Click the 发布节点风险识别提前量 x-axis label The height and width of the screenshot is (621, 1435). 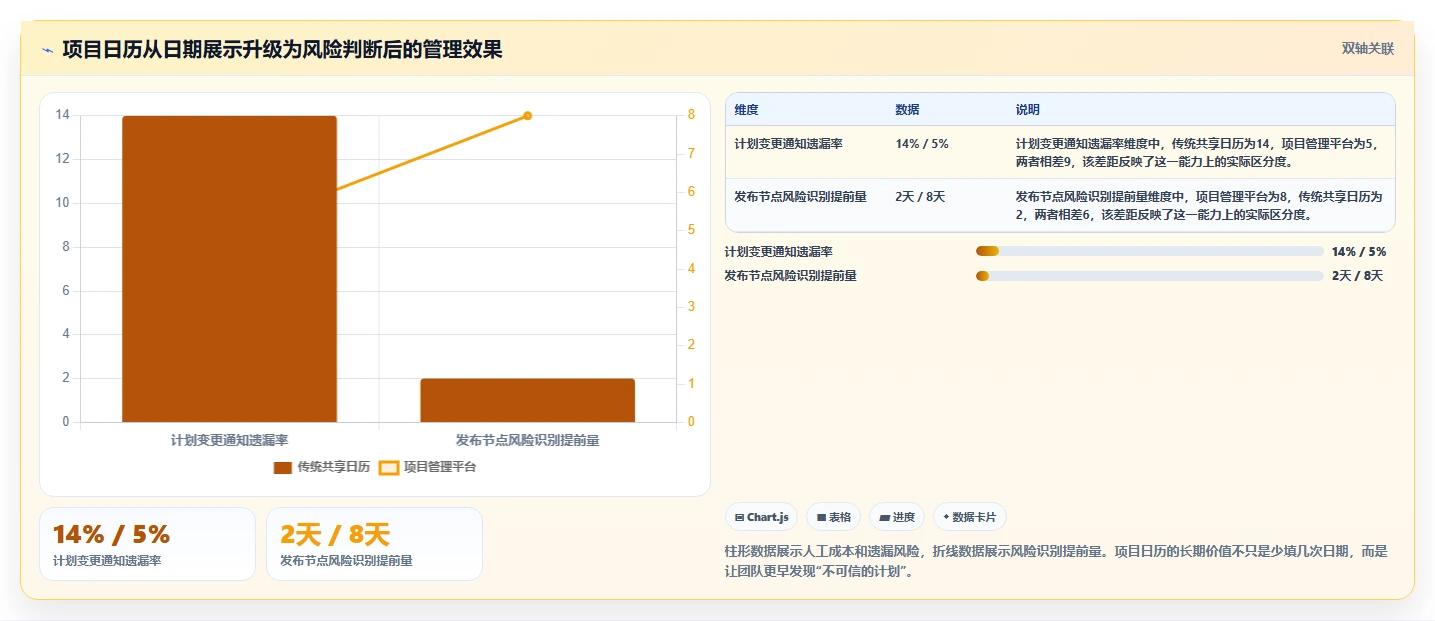(x=527, y=440)
